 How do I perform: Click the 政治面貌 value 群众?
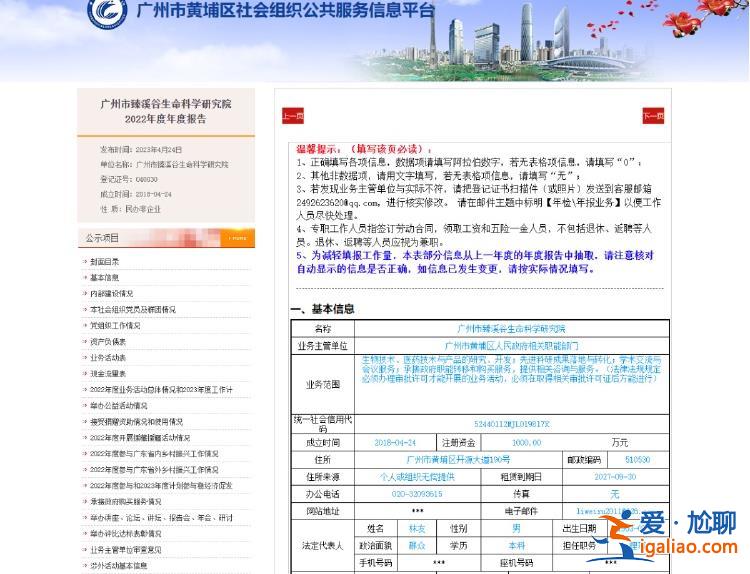(417, 545)
